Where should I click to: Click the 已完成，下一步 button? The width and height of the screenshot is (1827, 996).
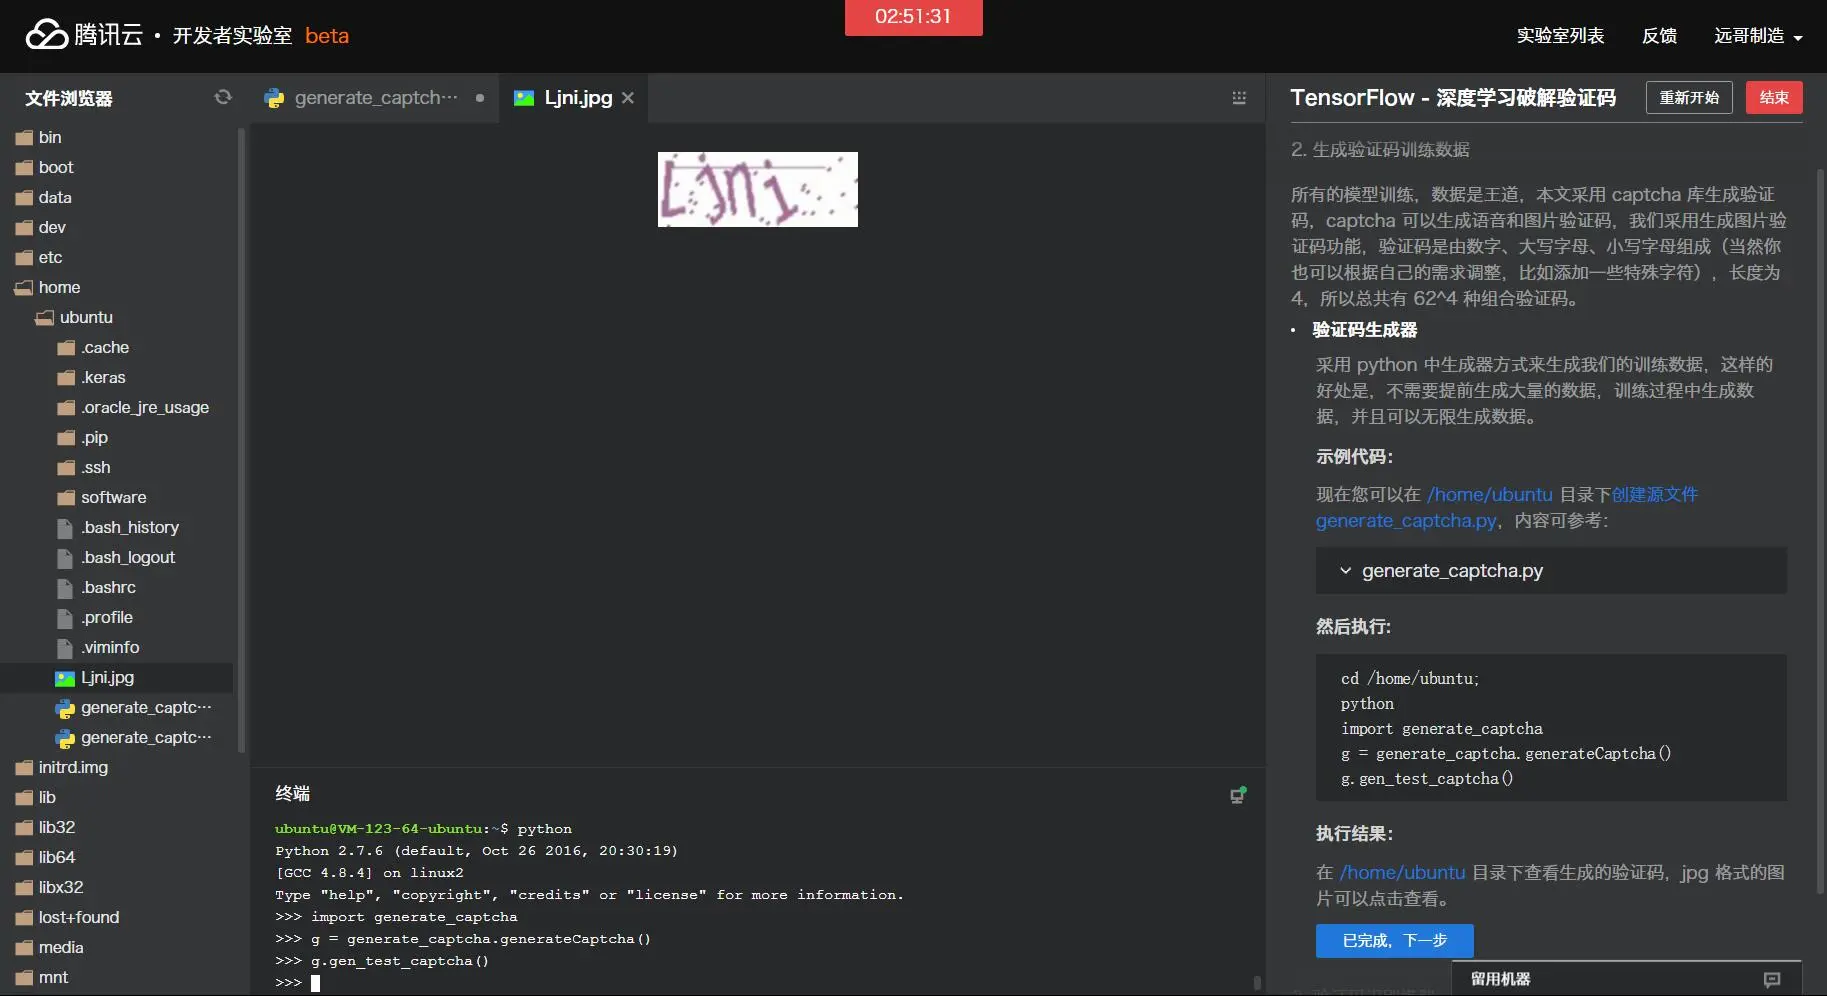[1394, 941]
